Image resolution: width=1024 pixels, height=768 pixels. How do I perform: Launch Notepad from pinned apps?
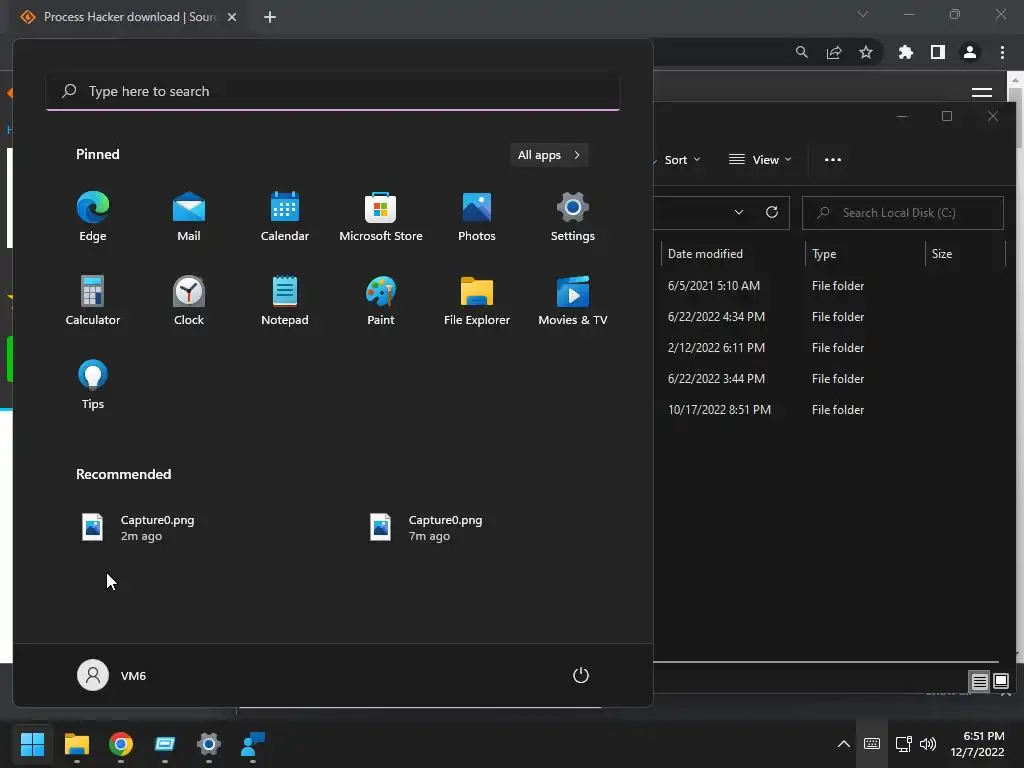coord(285,301)
